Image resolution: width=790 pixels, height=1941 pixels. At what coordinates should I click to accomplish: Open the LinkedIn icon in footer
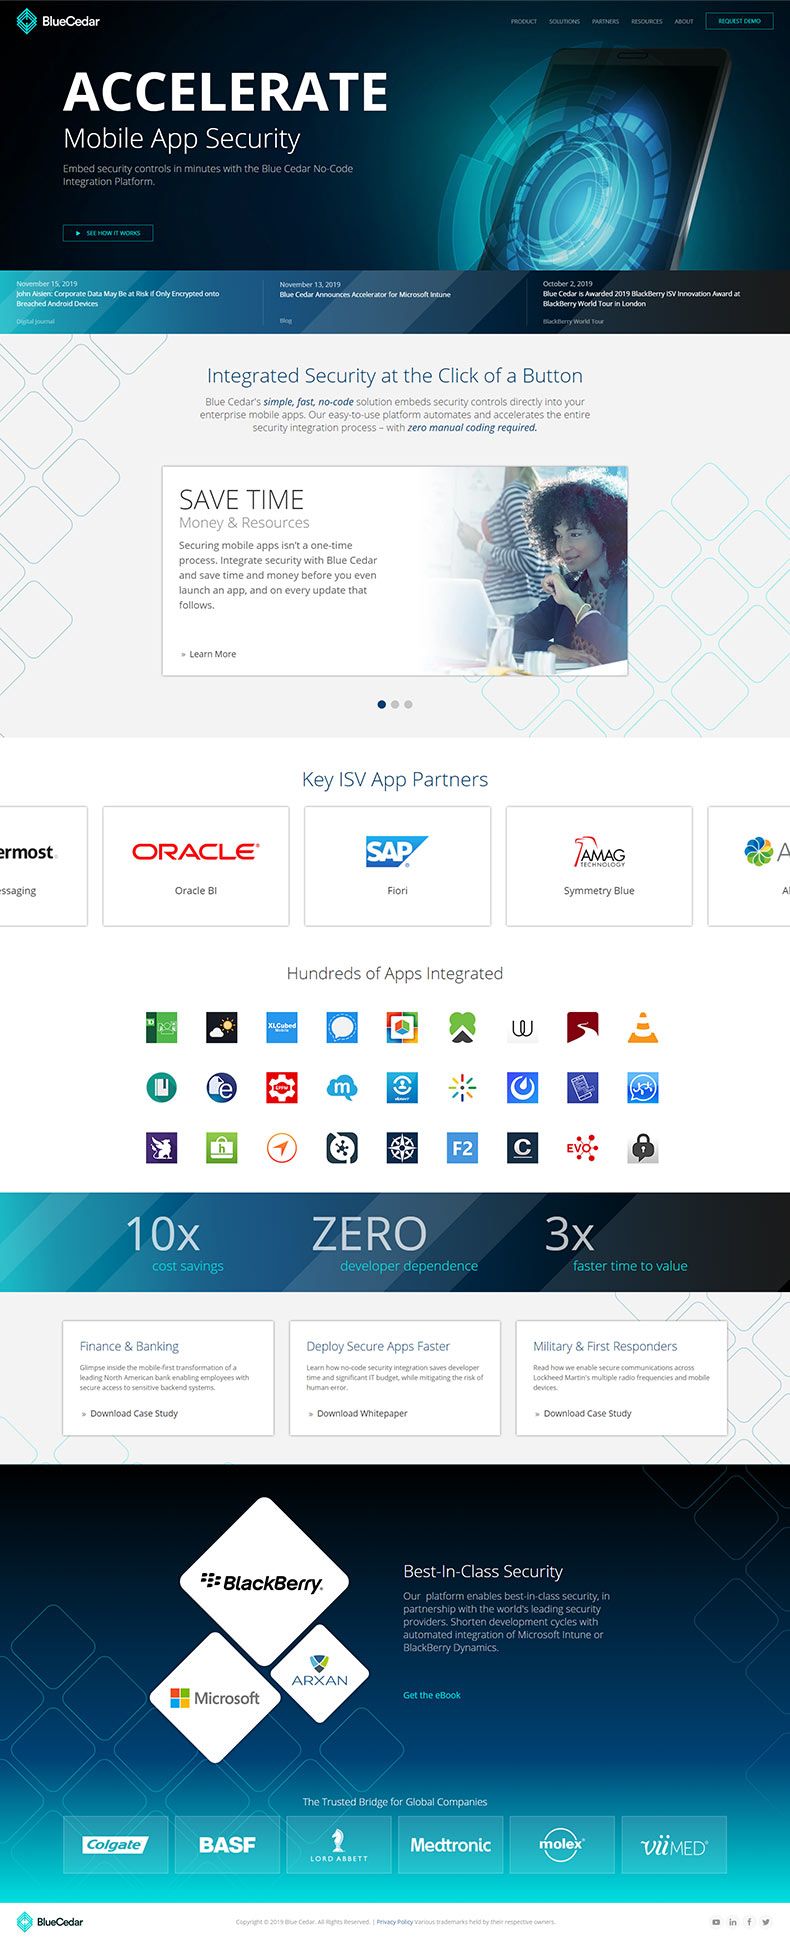click(732, 1922)
